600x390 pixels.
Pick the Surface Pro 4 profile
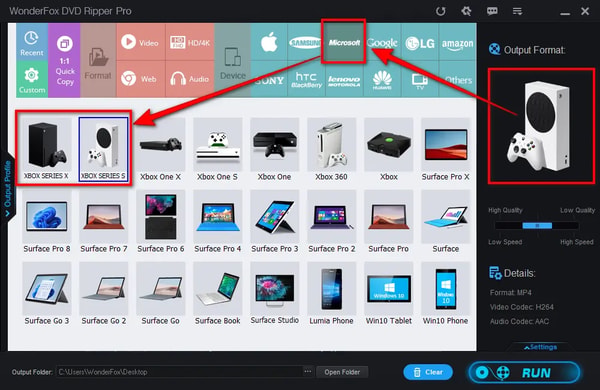(x=217, y=222)
